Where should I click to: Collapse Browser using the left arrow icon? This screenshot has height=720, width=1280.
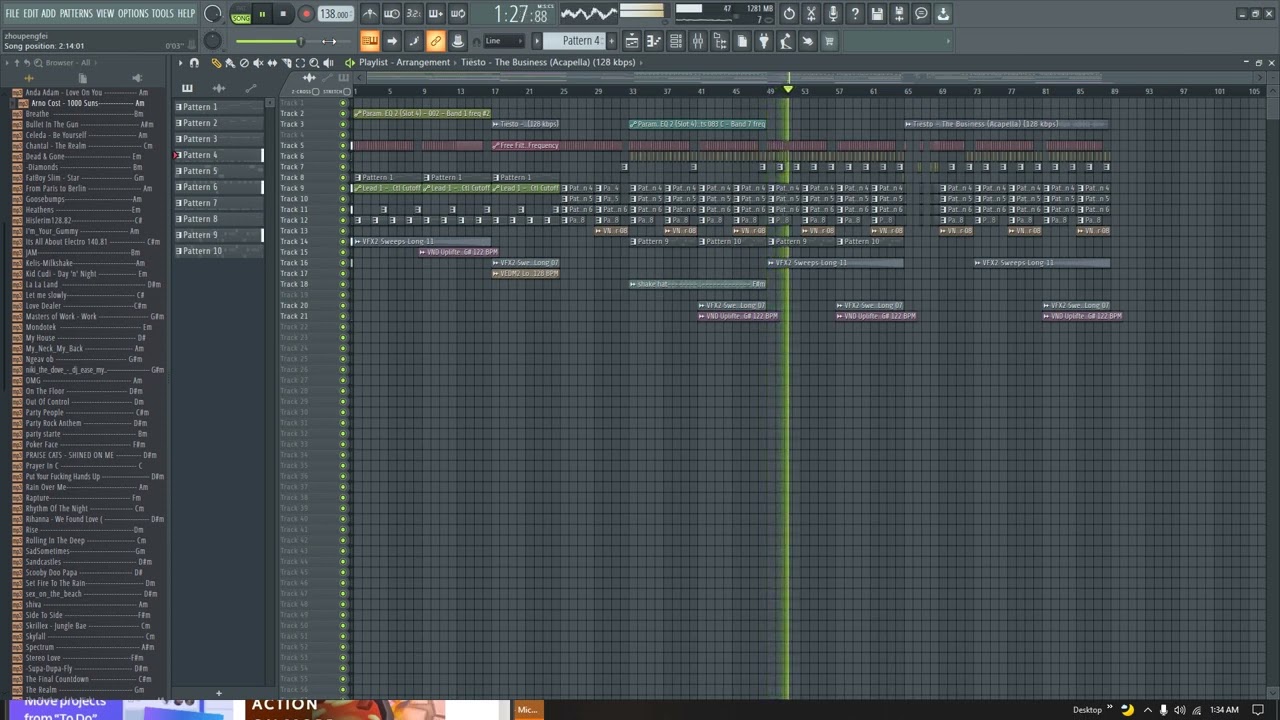pyautogui.click(x=7, y=63)
